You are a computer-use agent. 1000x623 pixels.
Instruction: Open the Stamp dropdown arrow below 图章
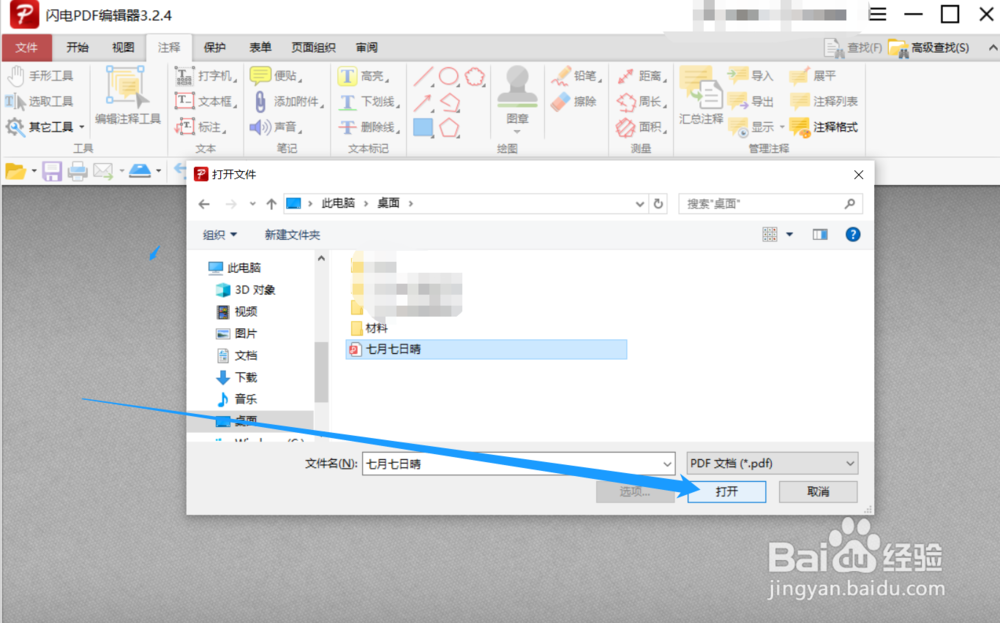point(517,132)
